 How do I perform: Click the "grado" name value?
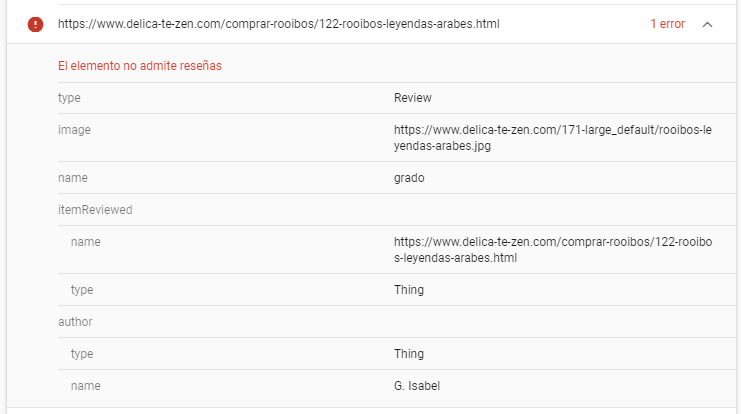click(410, 178)
